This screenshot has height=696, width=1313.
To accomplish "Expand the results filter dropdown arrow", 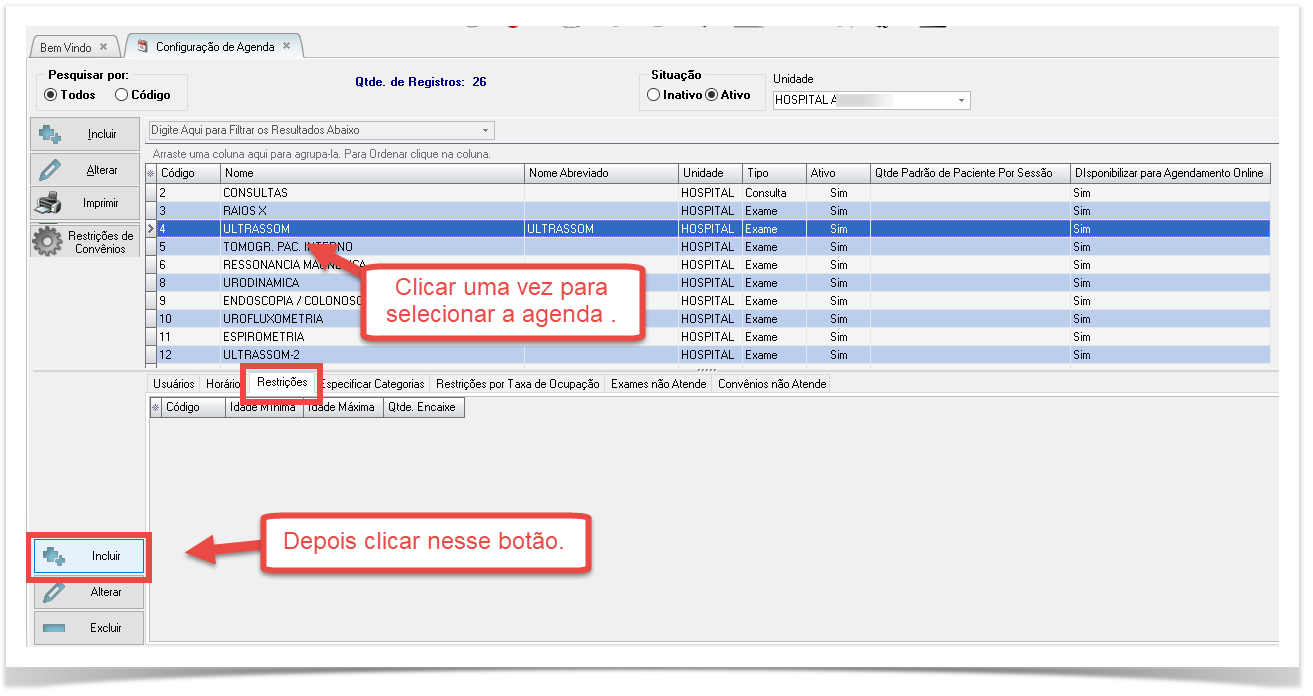I will pyautogui.click(x=486, y=130).
